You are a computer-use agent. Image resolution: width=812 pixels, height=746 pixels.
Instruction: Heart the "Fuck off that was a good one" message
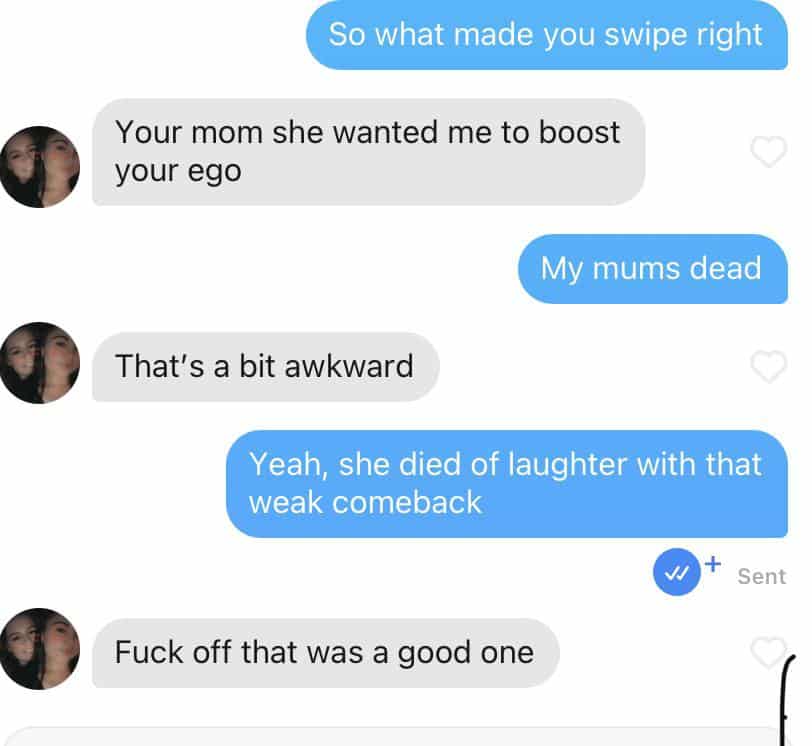pos(768,652)
